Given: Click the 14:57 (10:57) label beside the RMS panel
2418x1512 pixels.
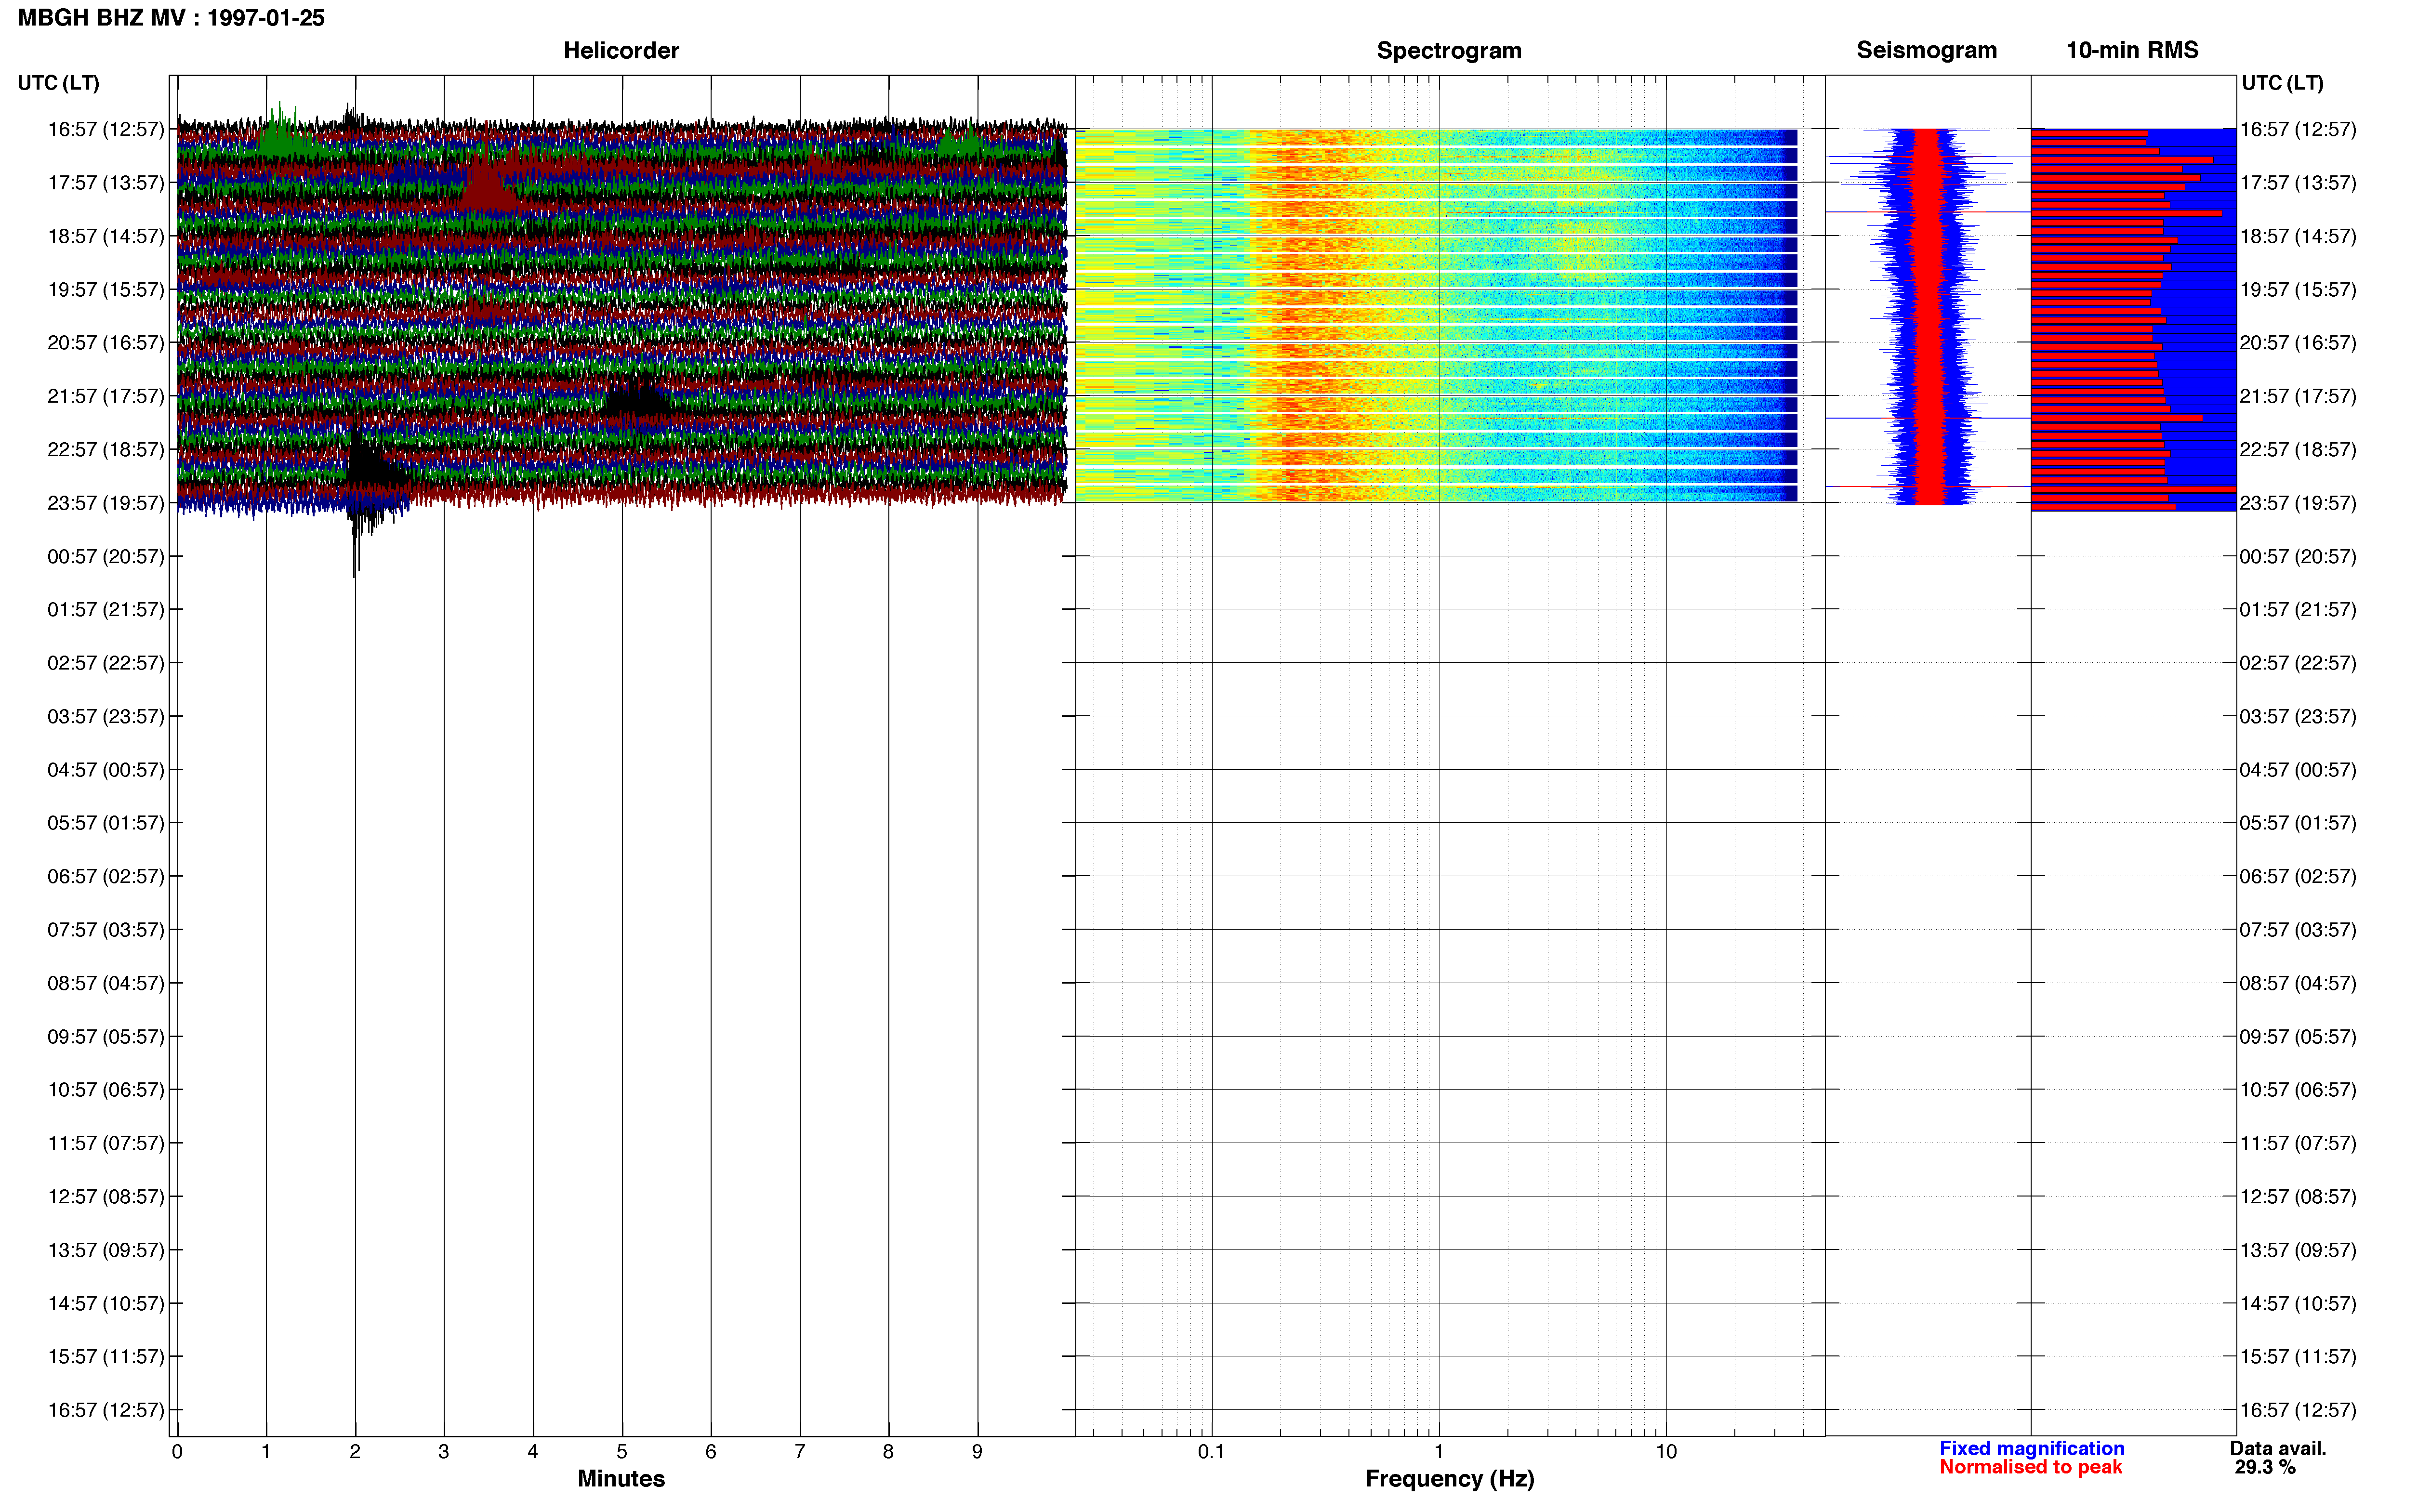Looking at the screenshot, I should pyautogui.click(x=2298, y=1303).
